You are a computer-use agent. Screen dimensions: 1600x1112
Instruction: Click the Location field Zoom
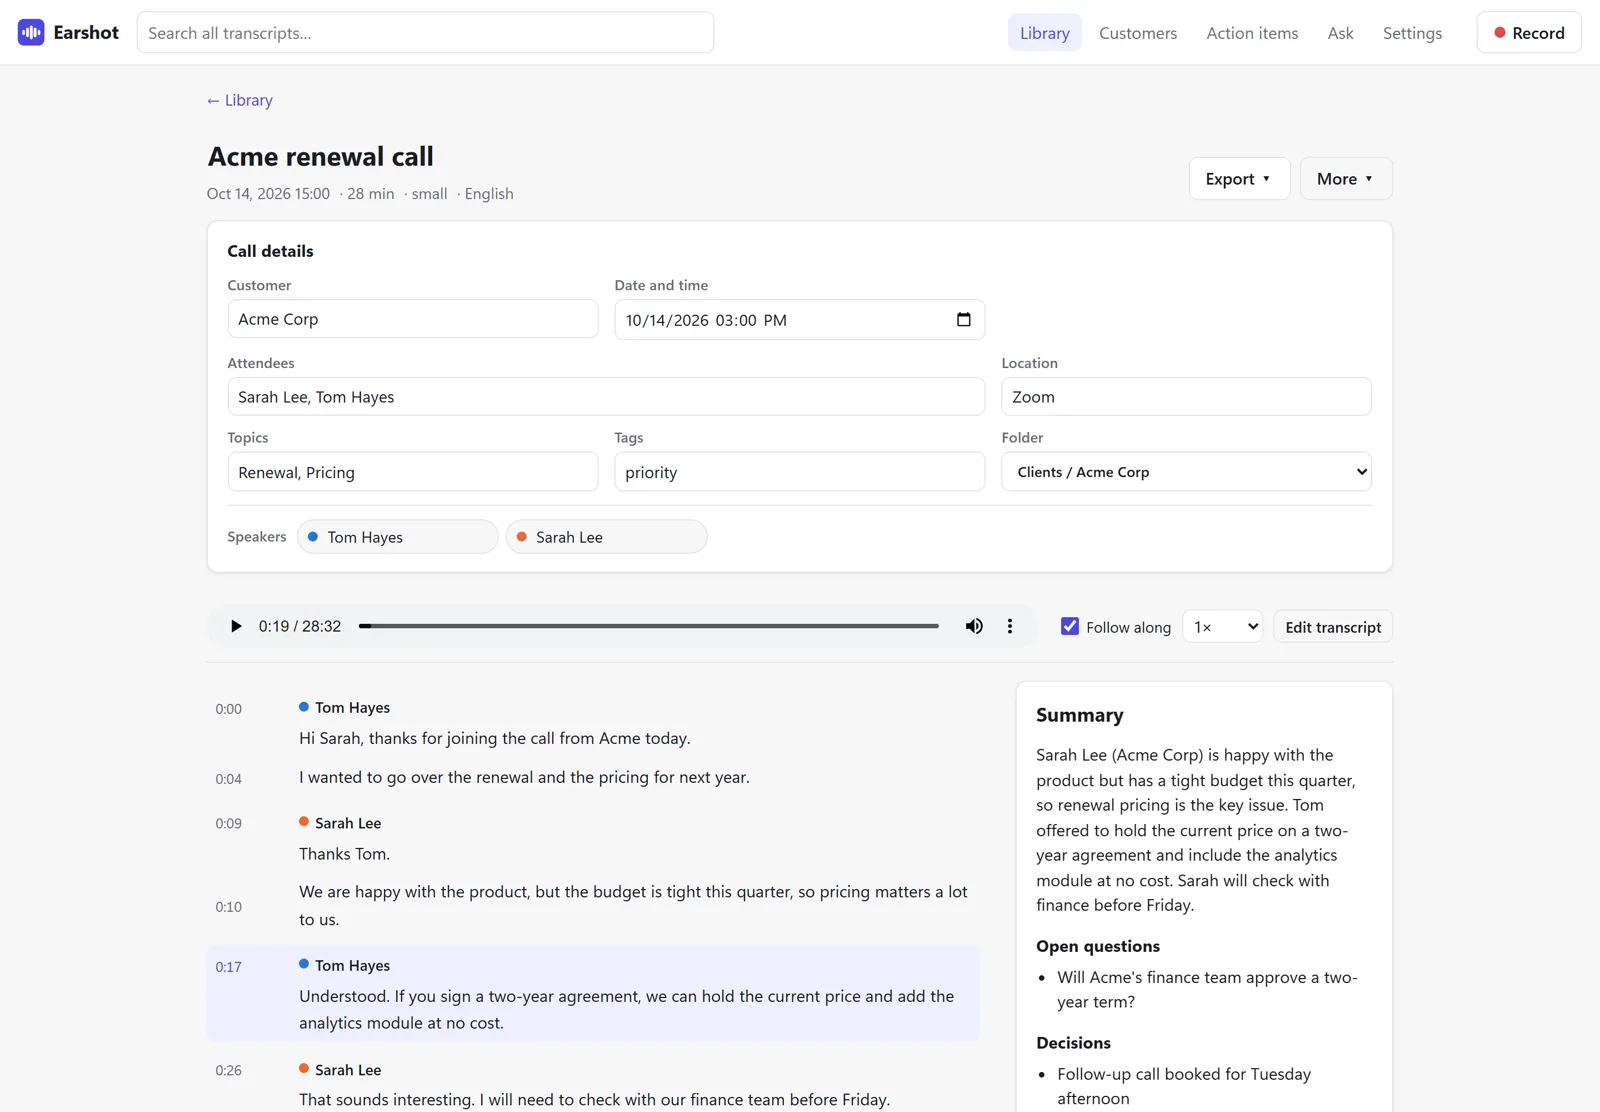pyautogui.click(x=1186, y=397)
